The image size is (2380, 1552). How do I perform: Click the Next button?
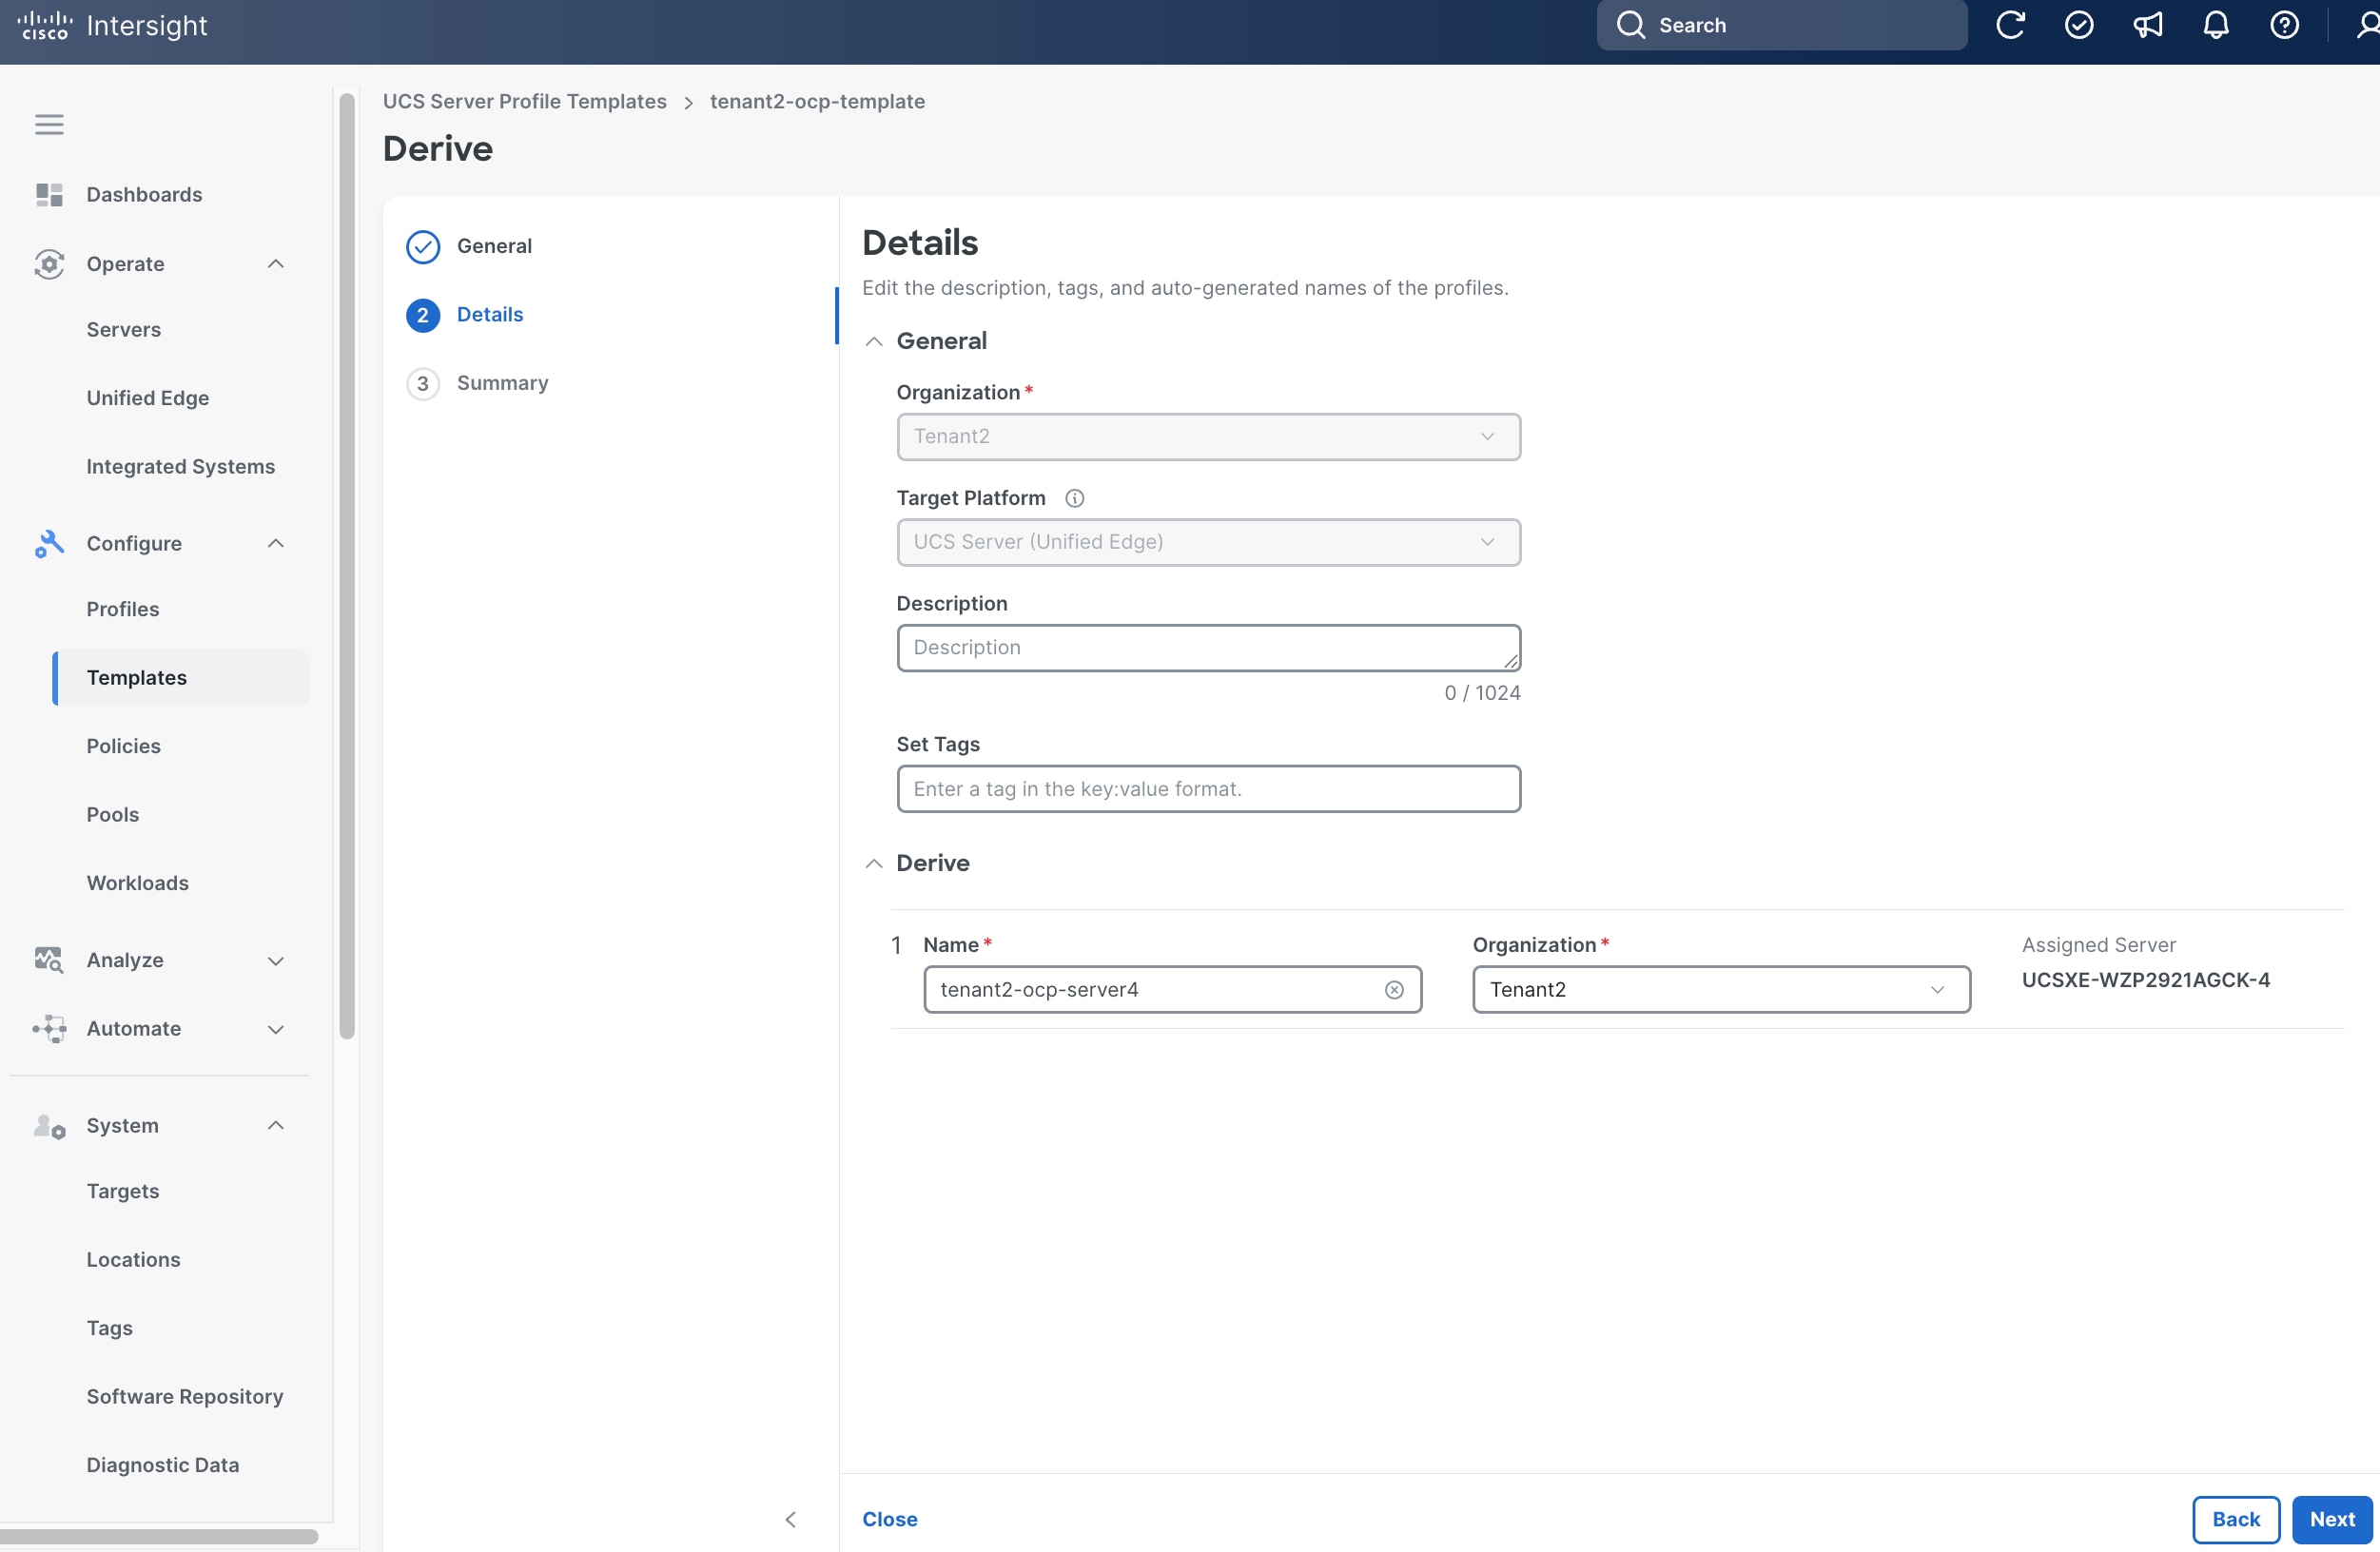[2332, 1520]
